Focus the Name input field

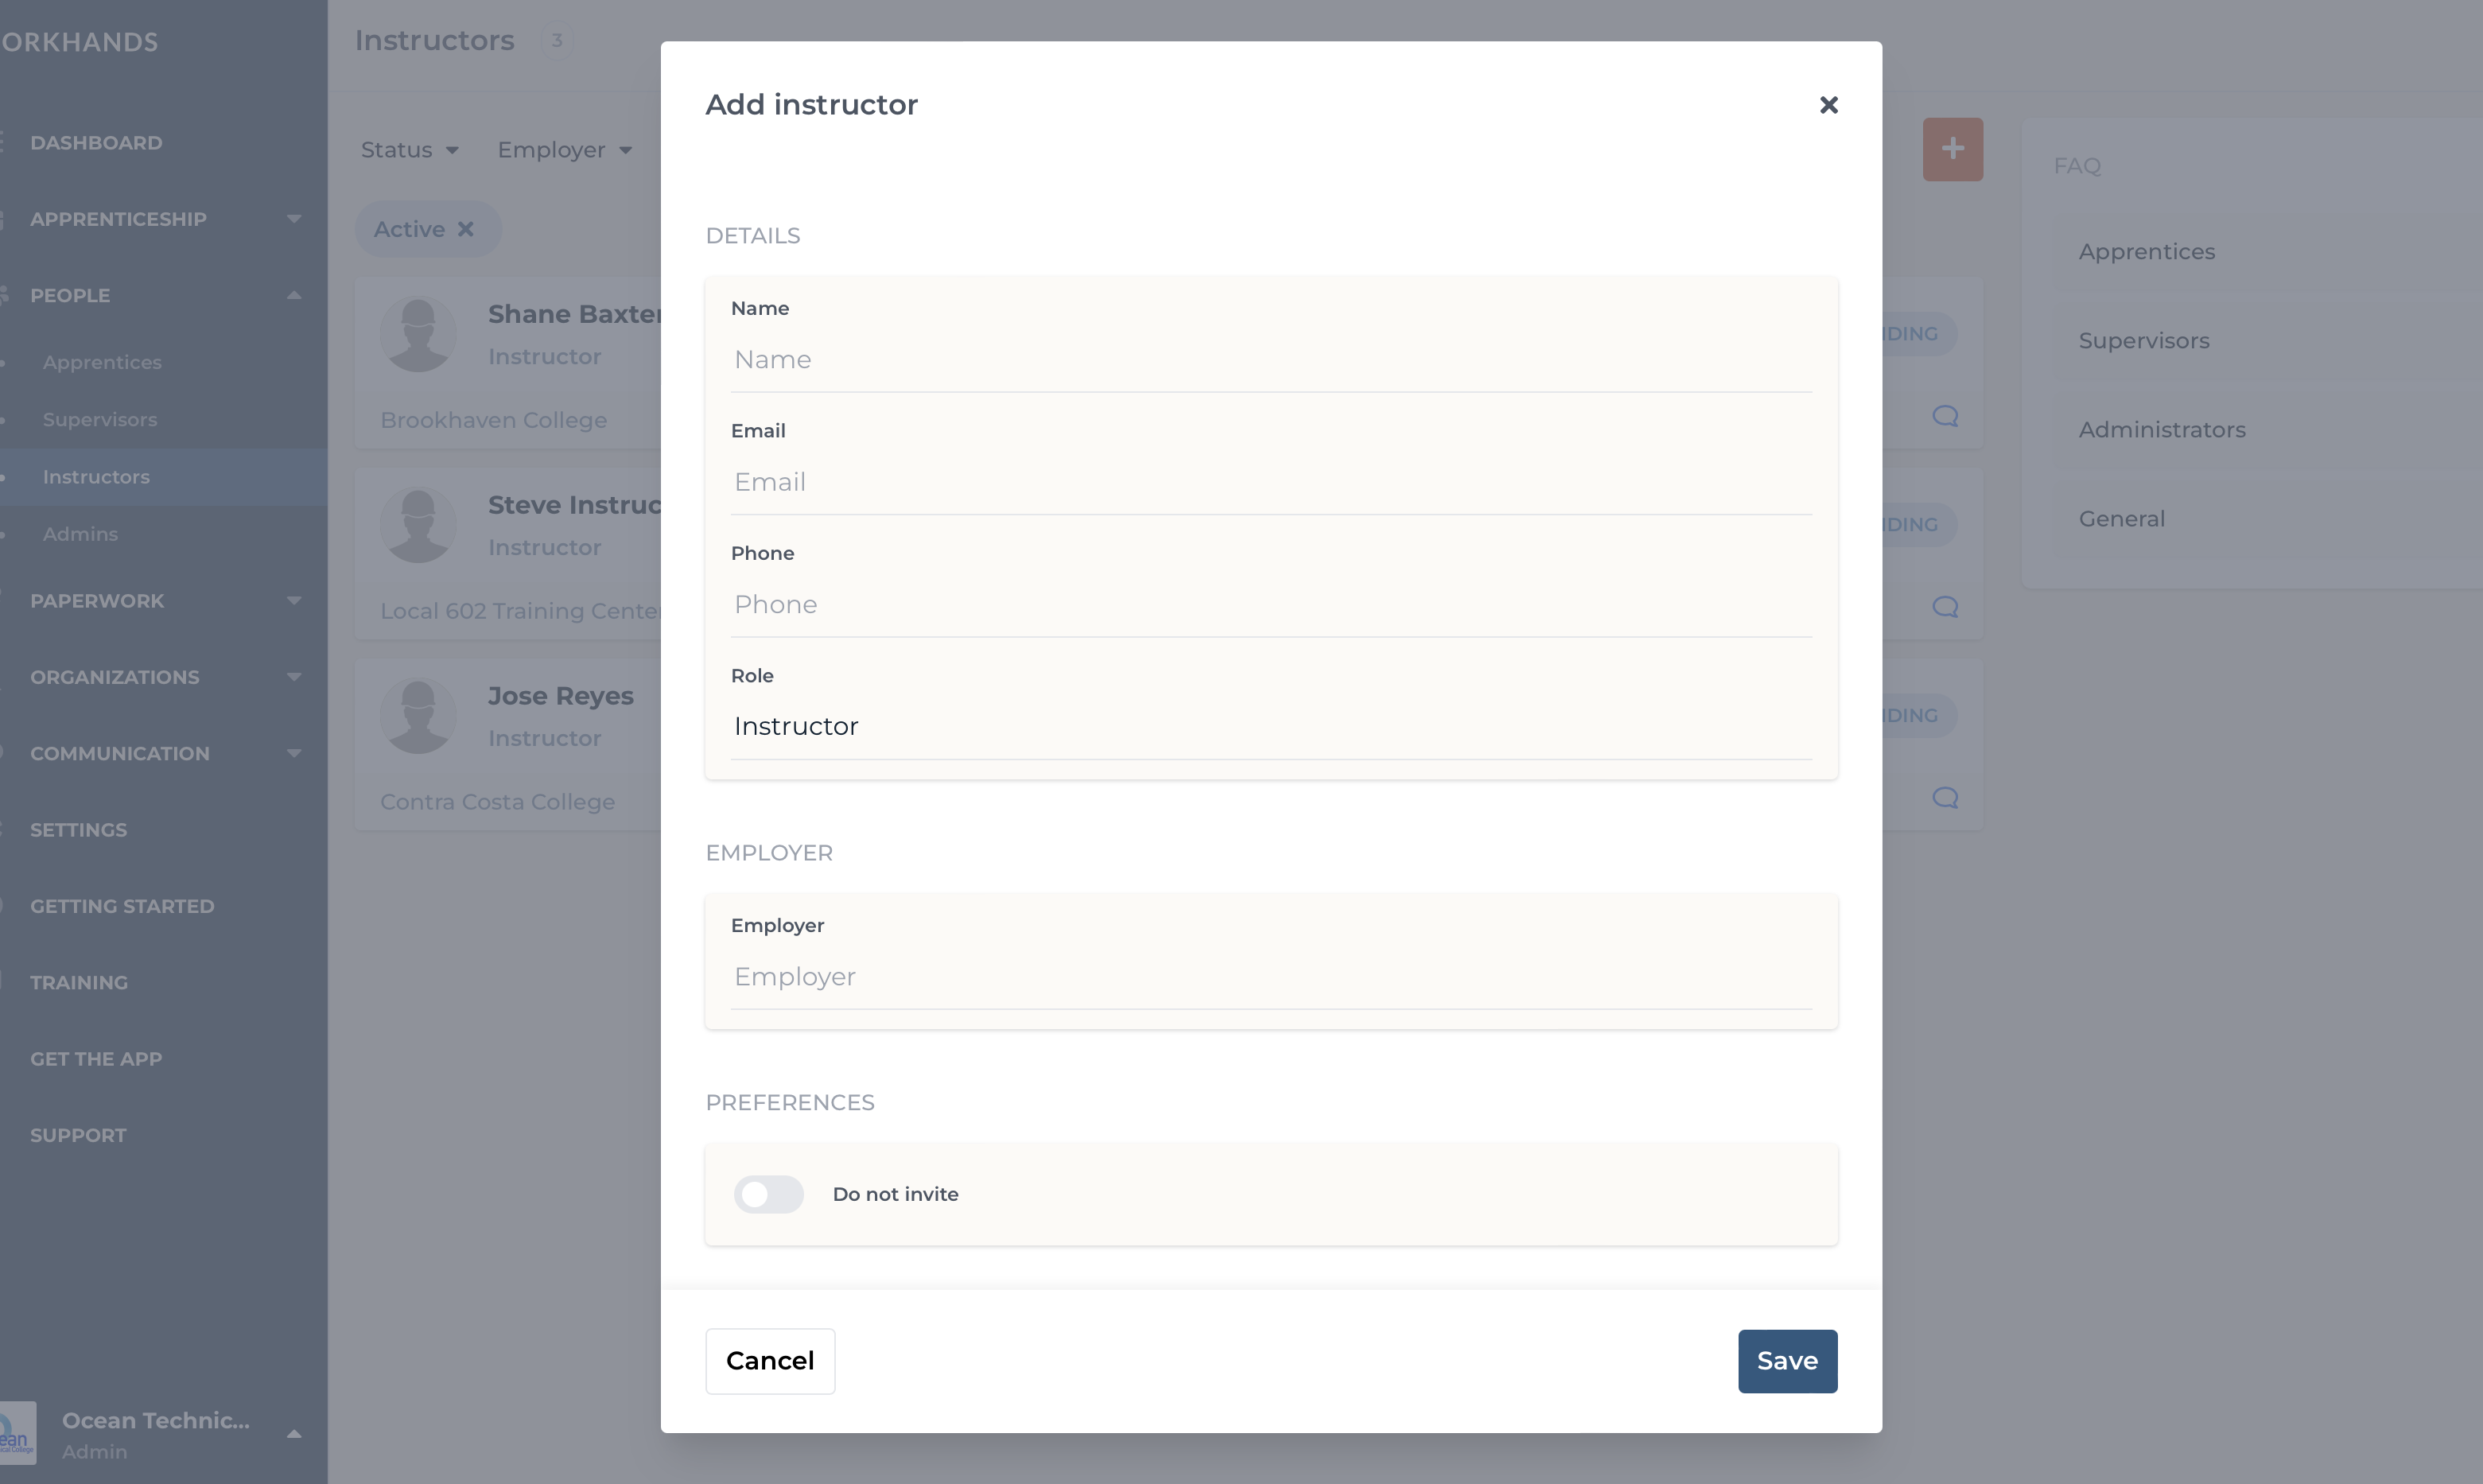(x=1271, y=360)
